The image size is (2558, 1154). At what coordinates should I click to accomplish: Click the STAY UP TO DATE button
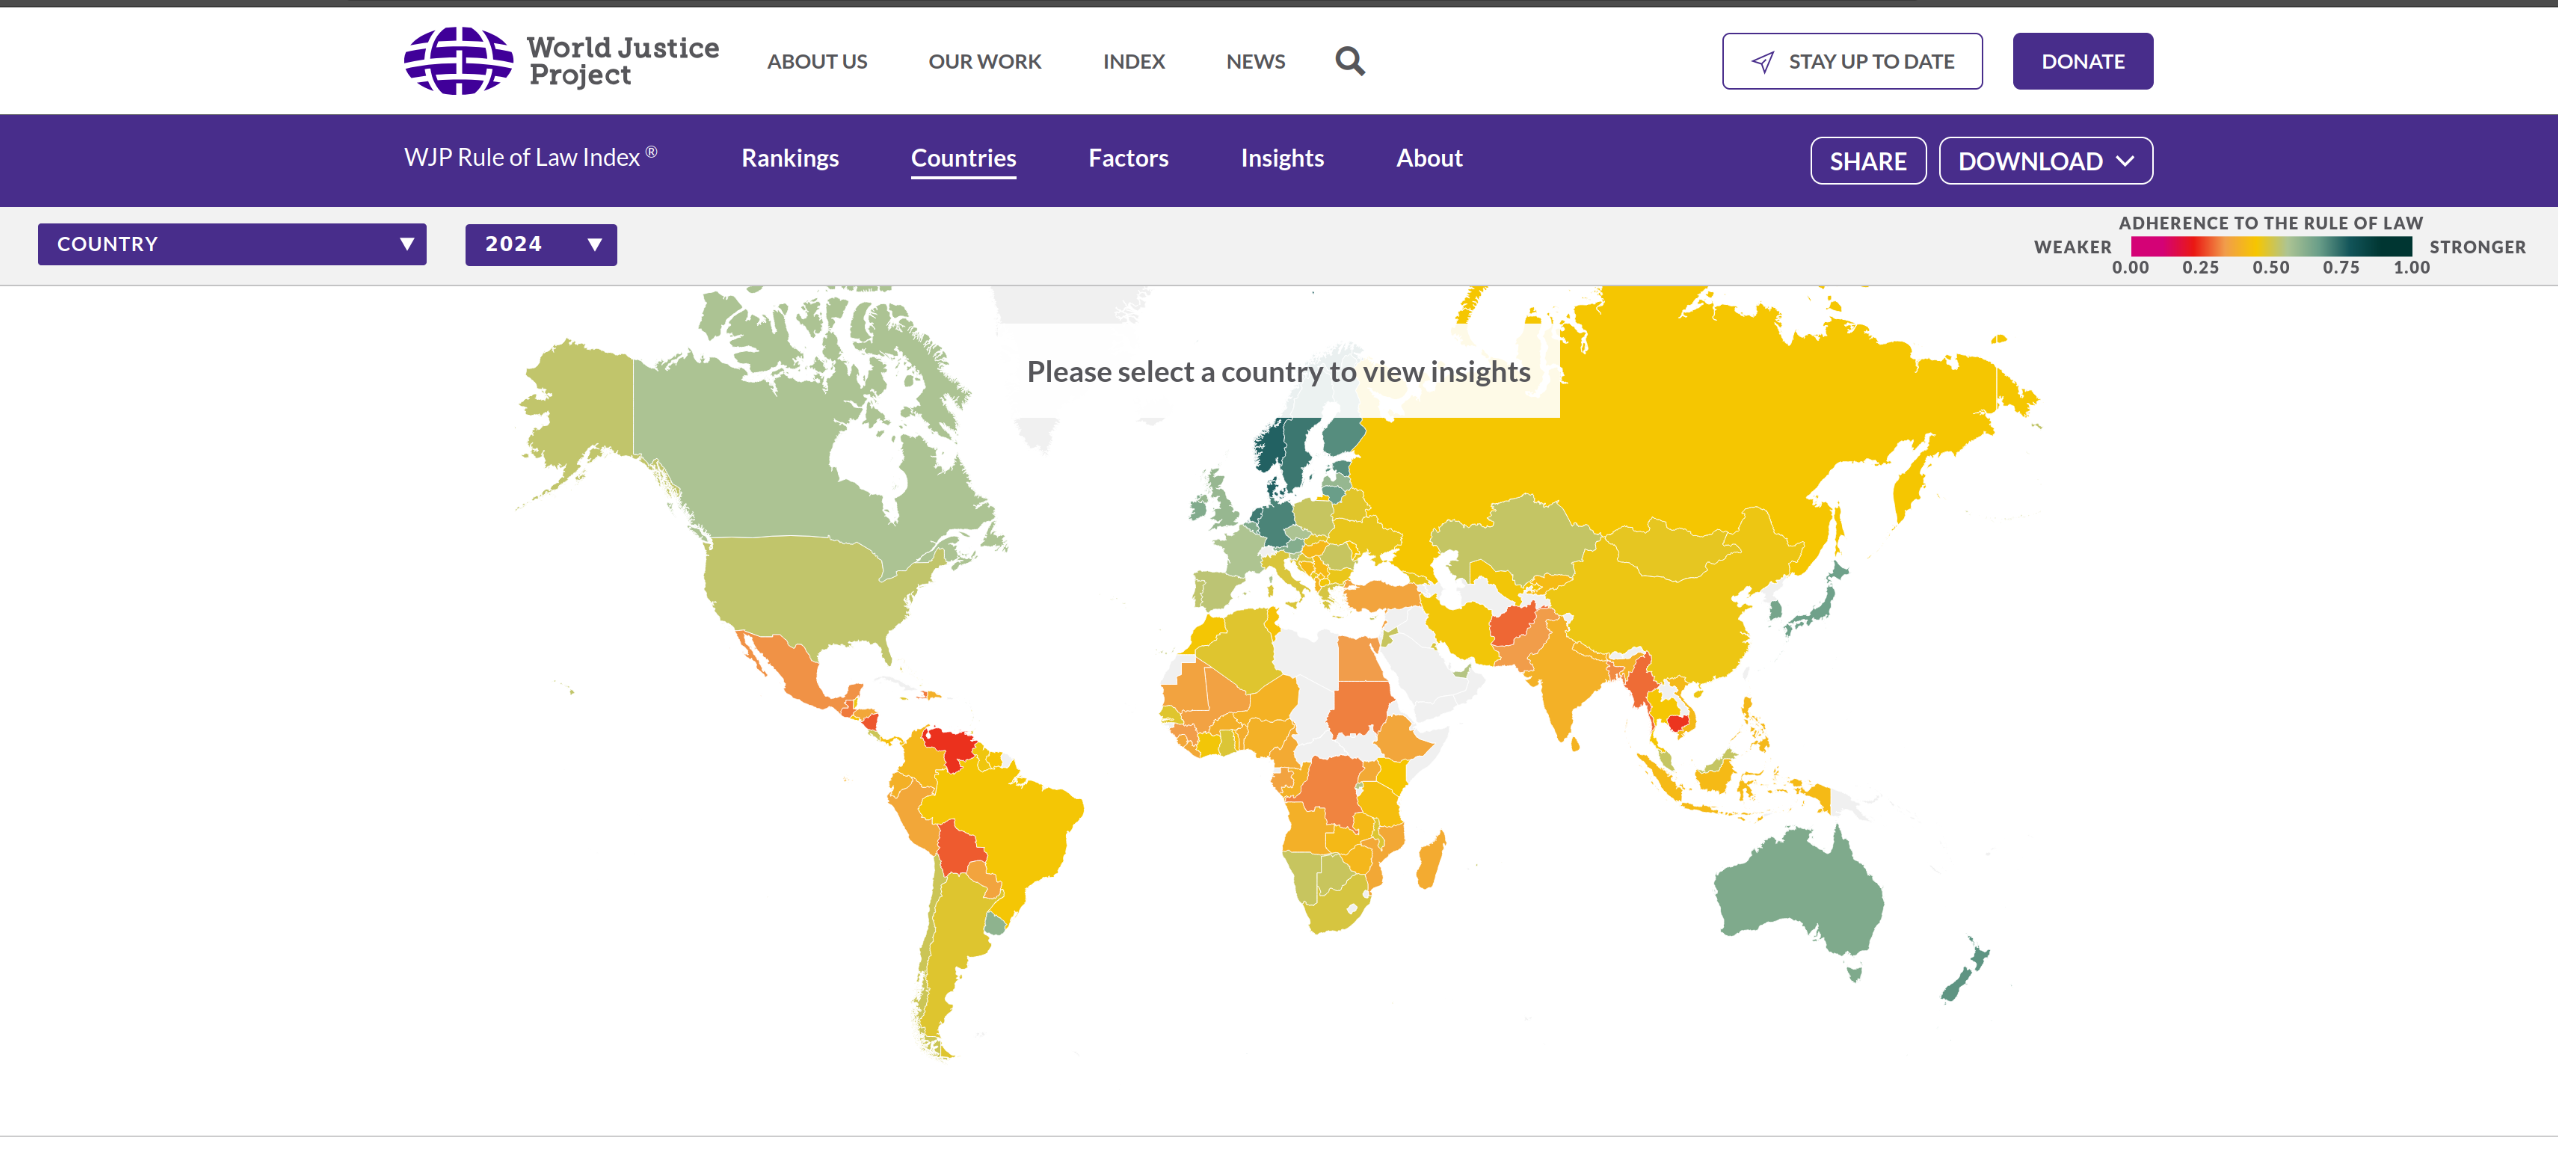(1851, 61)
